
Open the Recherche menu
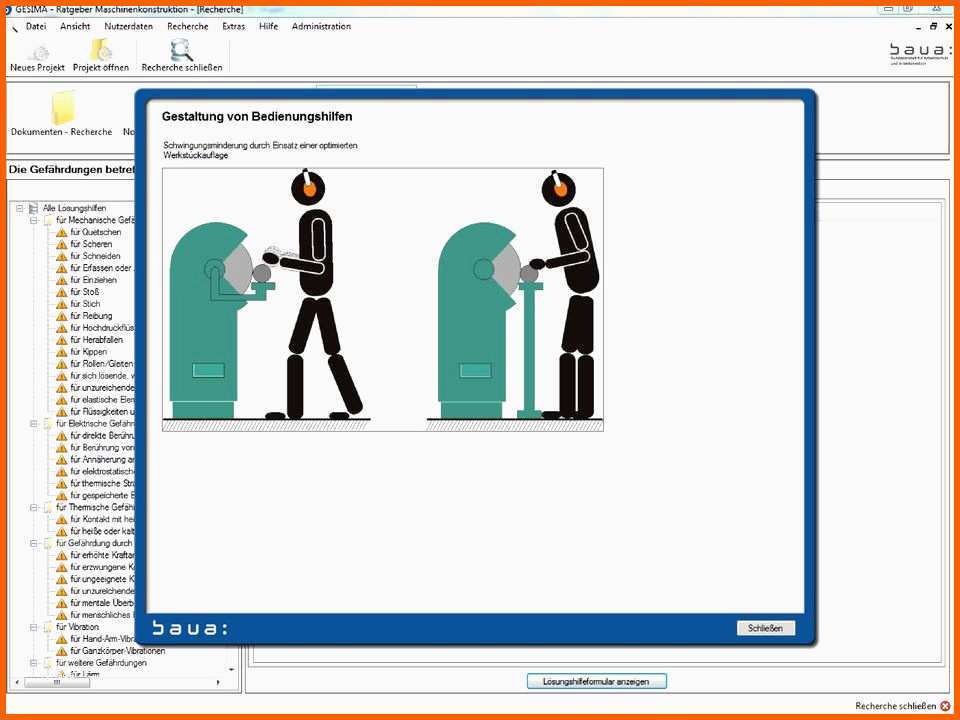[x=188, y=26]
